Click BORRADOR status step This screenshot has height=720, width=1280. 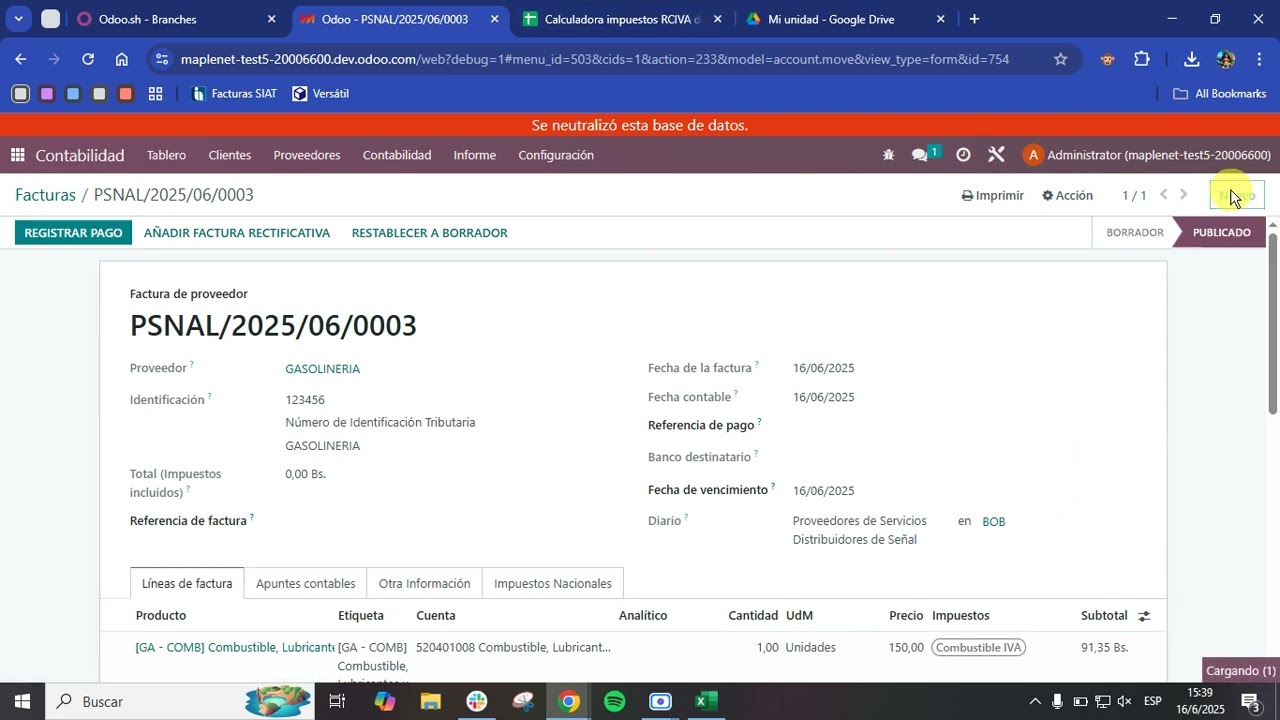[x=1135, y=232]
